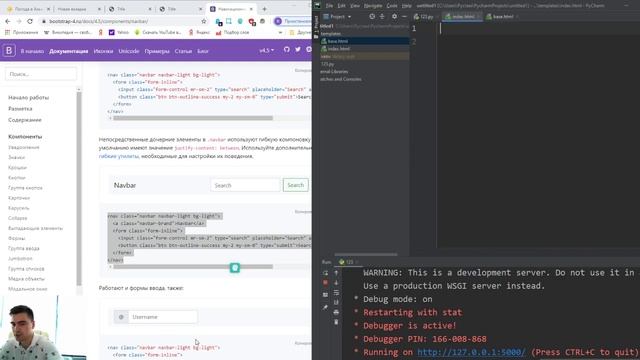Open Project panel settings gear
Viewport: 640px width, 360px height.
(394, 16)
